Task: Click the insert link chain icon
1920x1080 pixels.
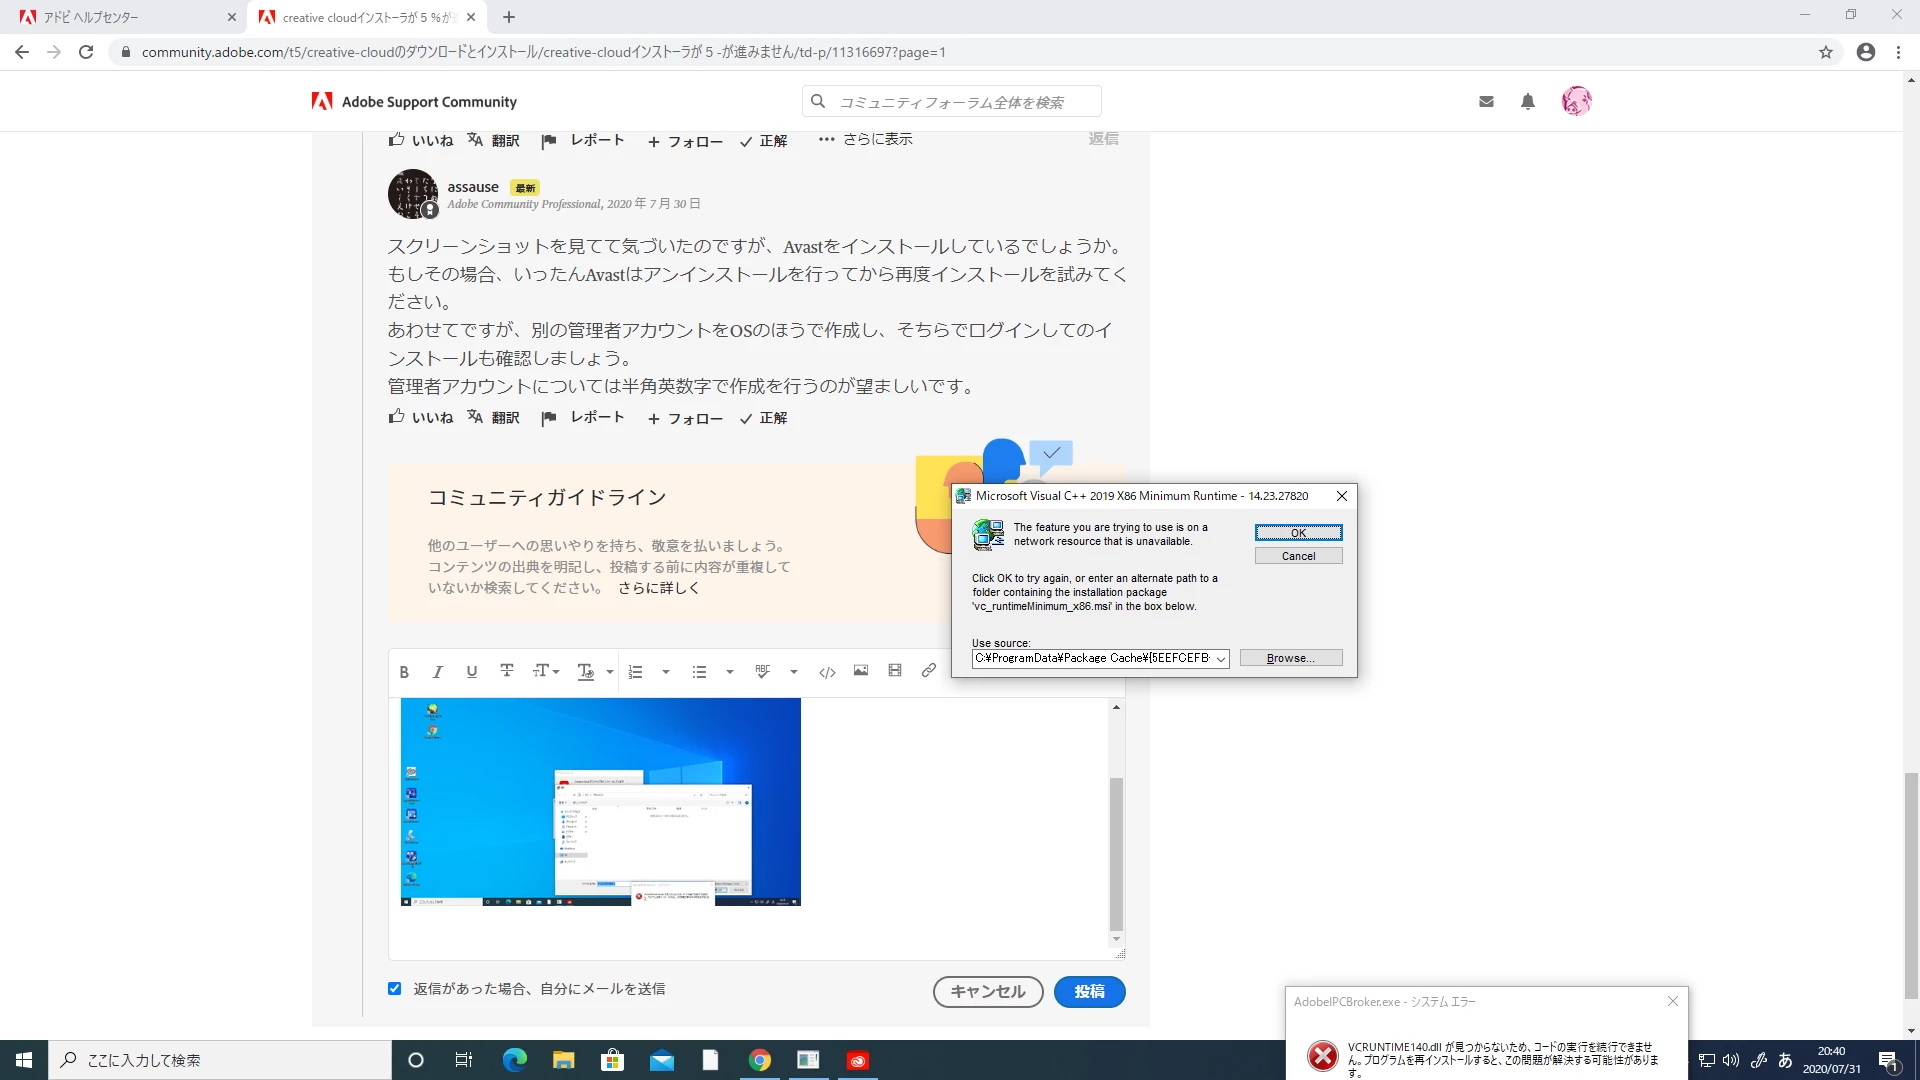Action: (x=929, y=671)
